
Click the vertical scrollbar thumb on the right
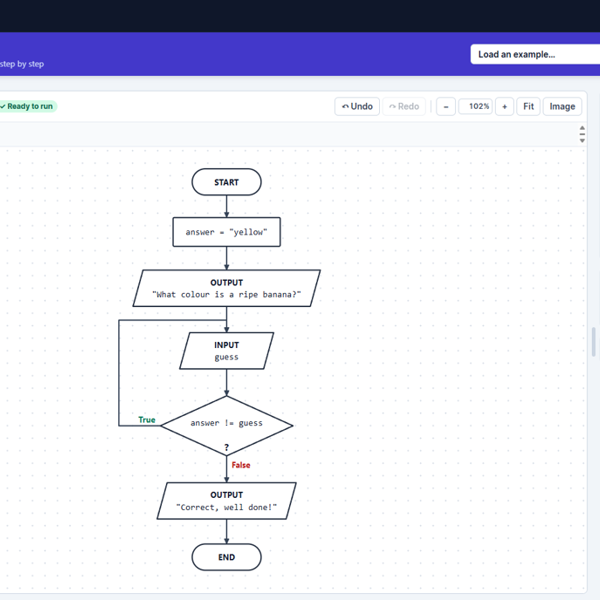coord(593,342)
